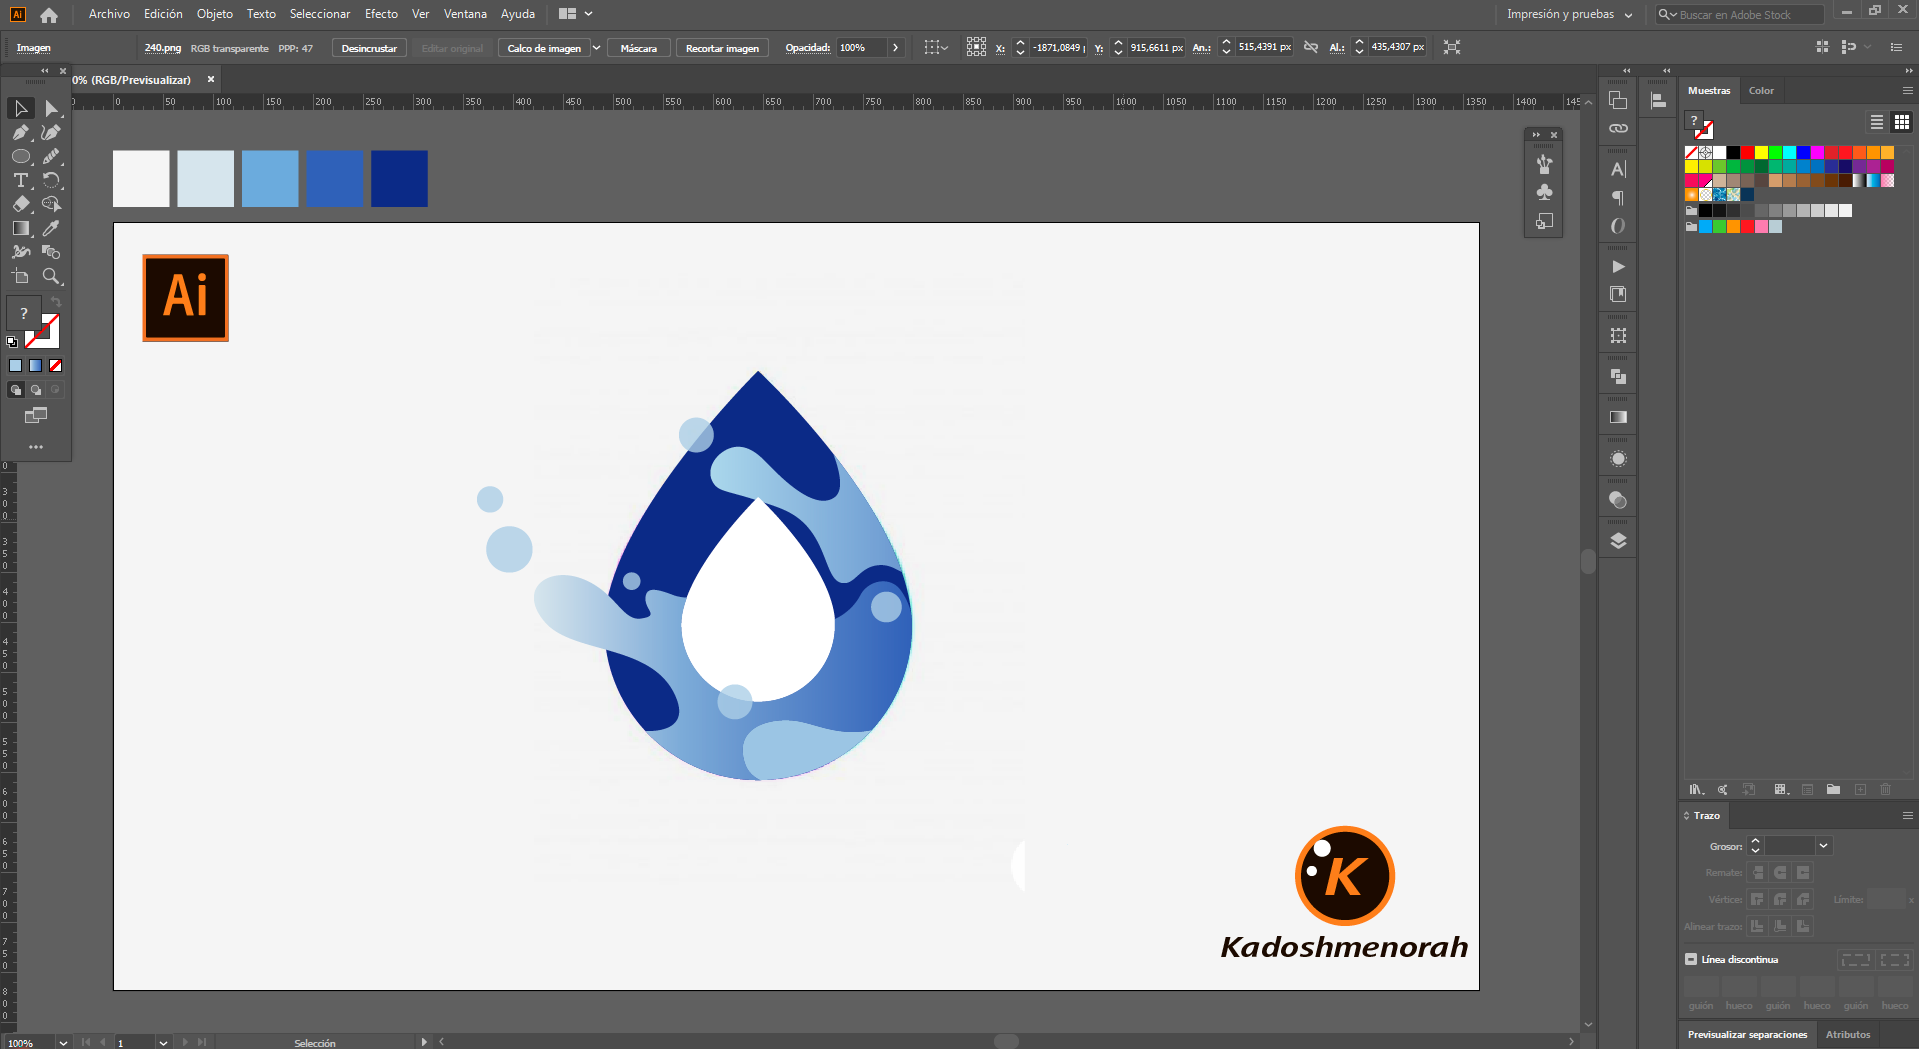Open the Links panel icon
This screenshot has height=1049, width=1919.
point(1618,129)
